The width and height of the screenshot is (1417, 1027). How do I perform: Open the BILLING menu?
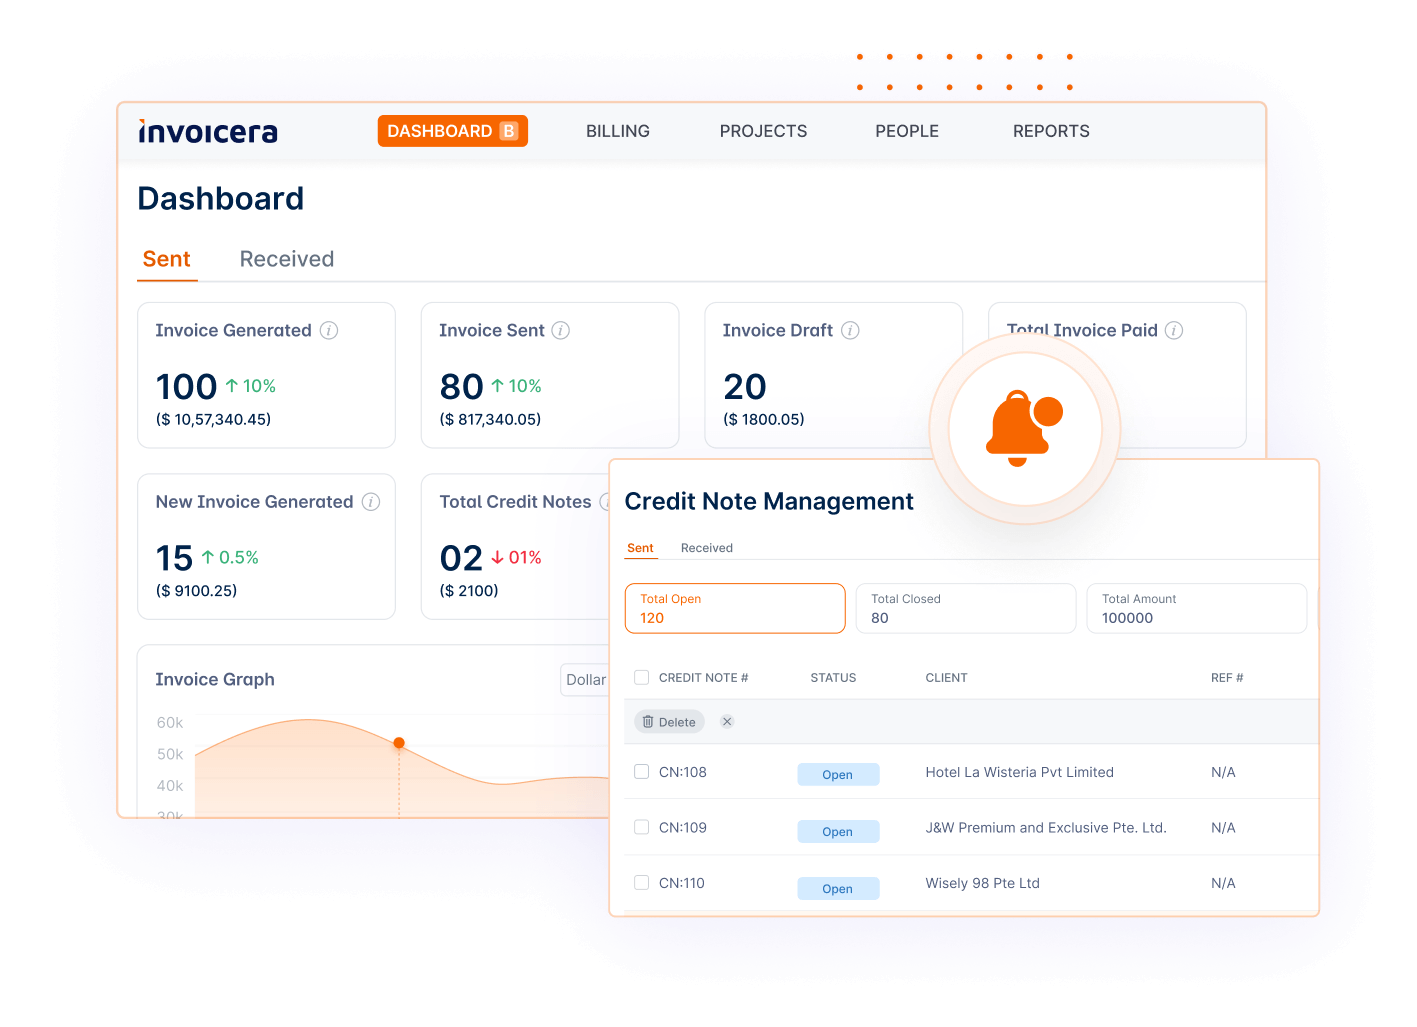tap(618, 131)
